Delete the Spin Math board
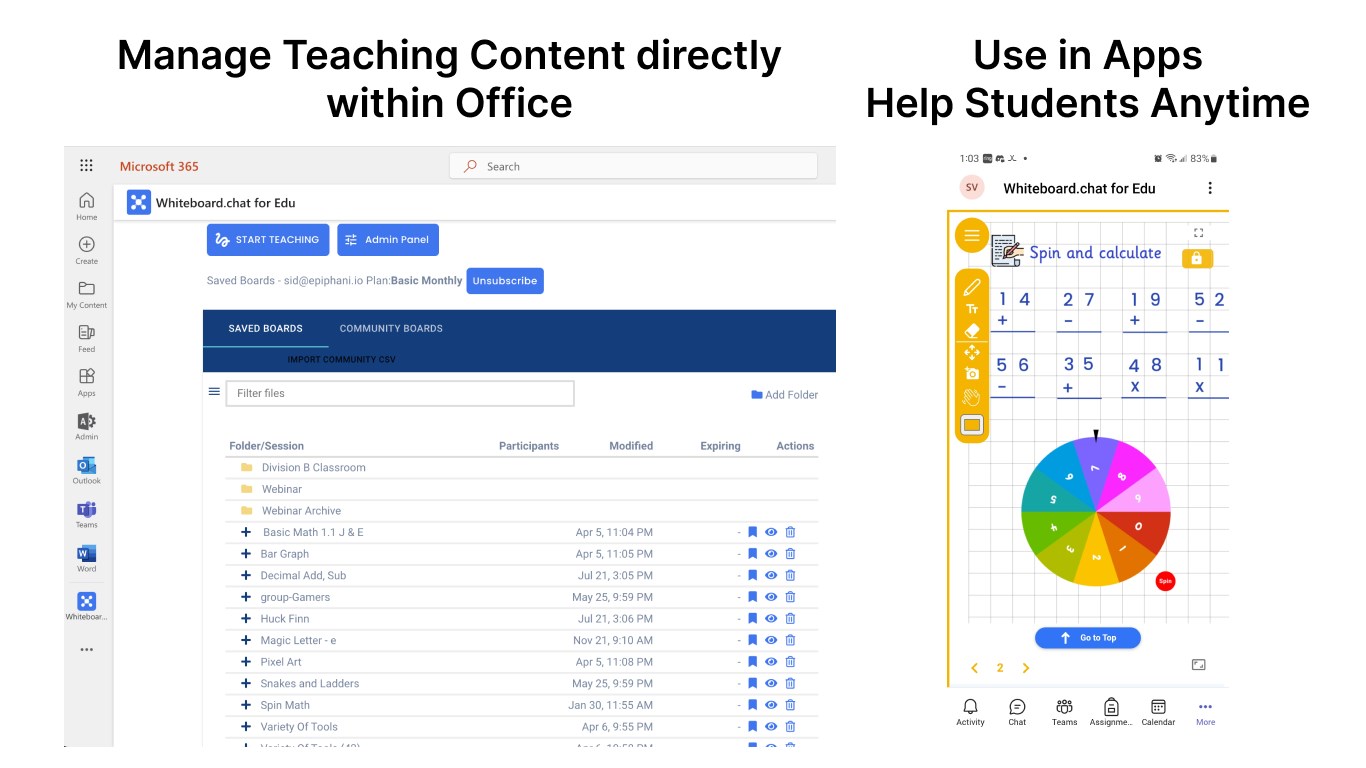The width and height of the screenshot is (1366, 768). click(790, 705)
